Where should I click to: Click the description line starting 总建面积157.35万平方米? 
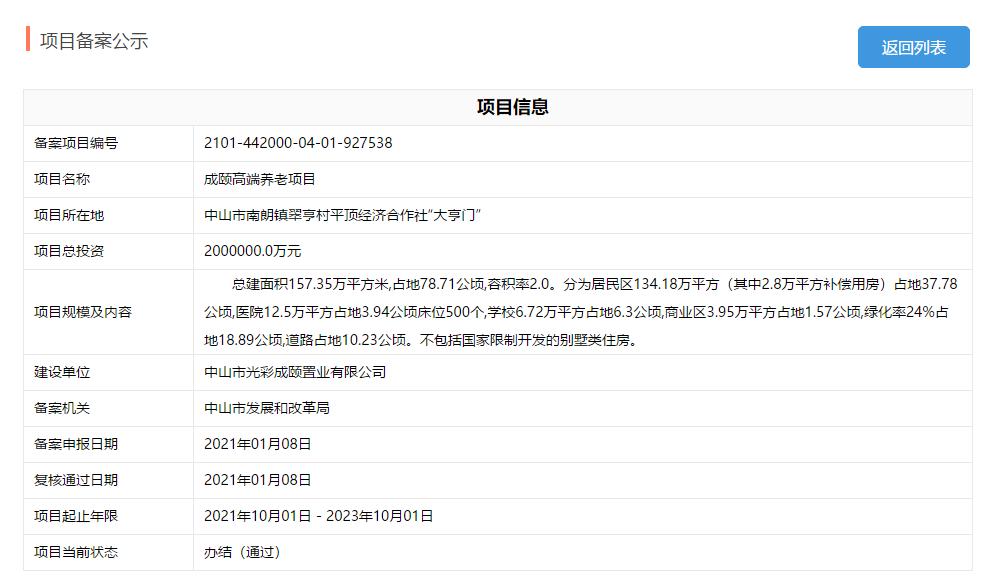click(594, 284)
